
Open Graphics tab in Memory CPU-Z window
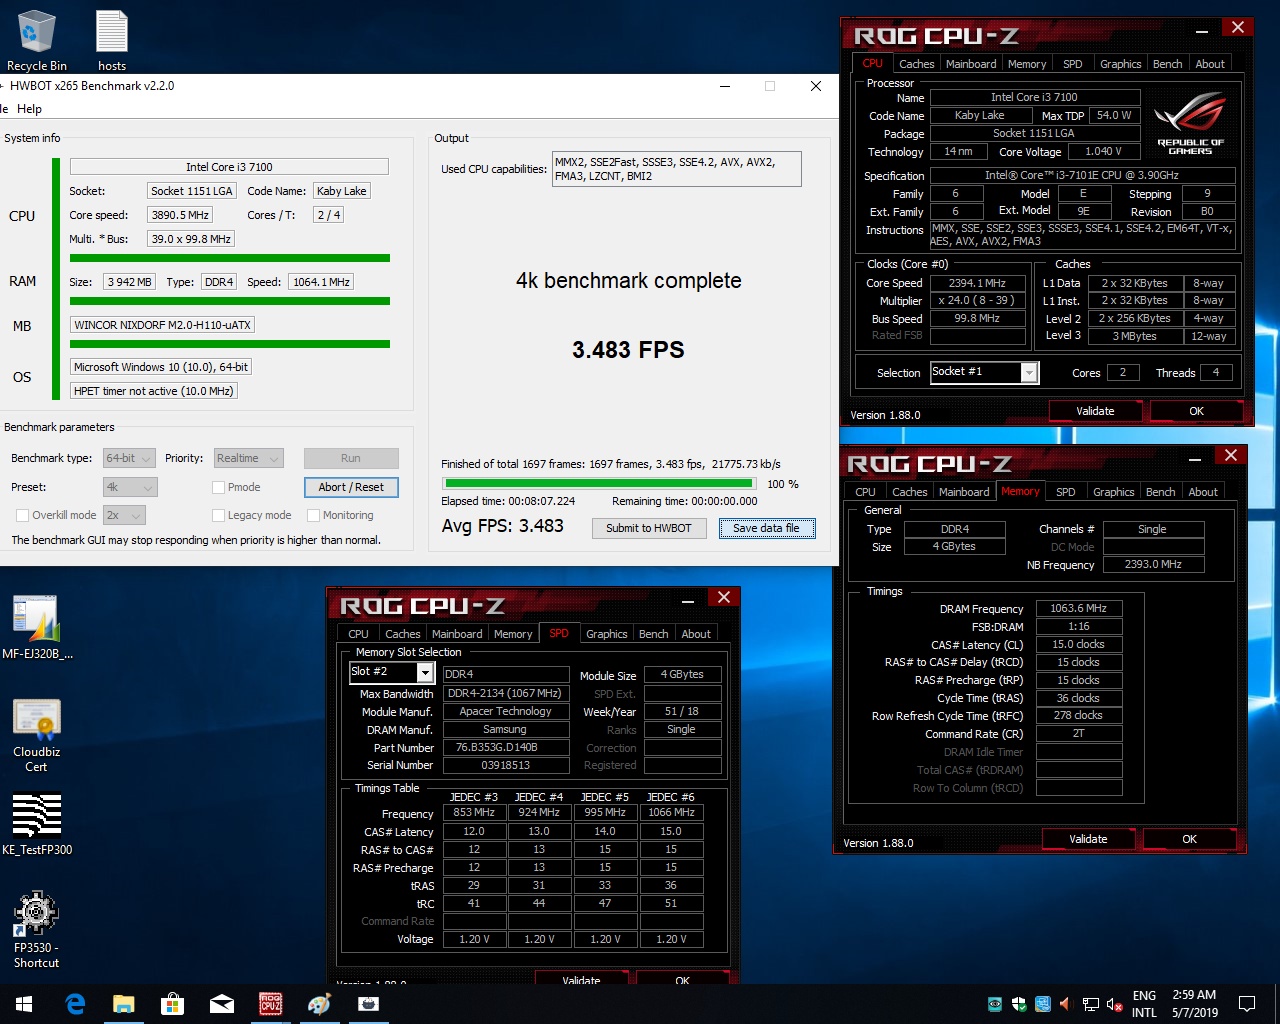point(1113,492)
